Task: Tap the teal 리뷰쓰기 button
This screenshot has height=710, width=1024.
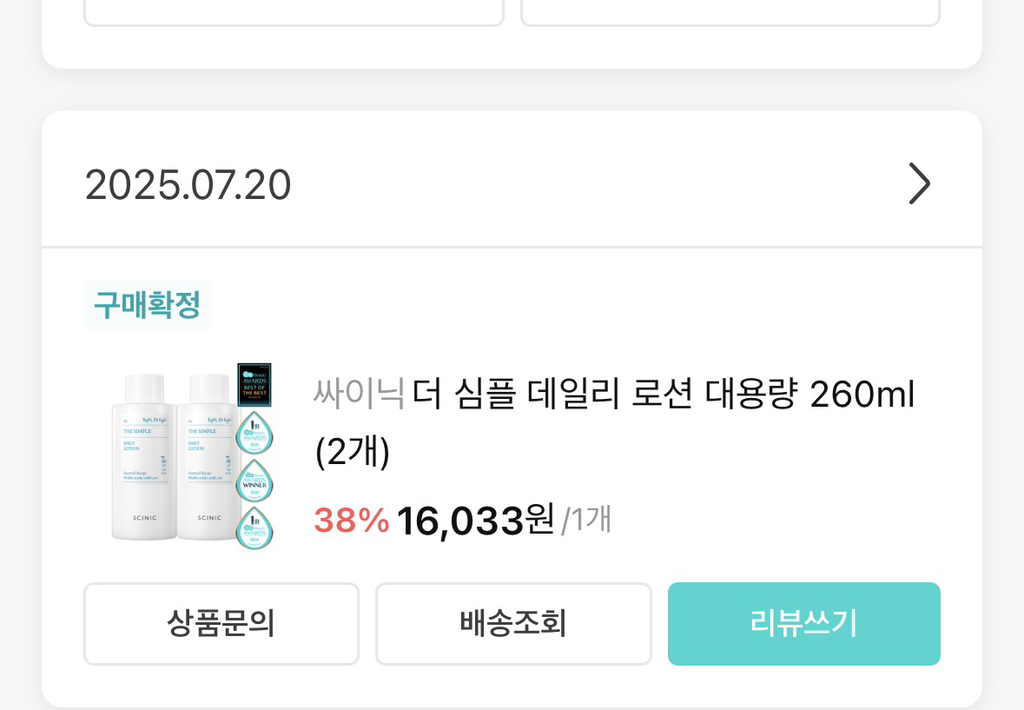Action: (804, 623)
